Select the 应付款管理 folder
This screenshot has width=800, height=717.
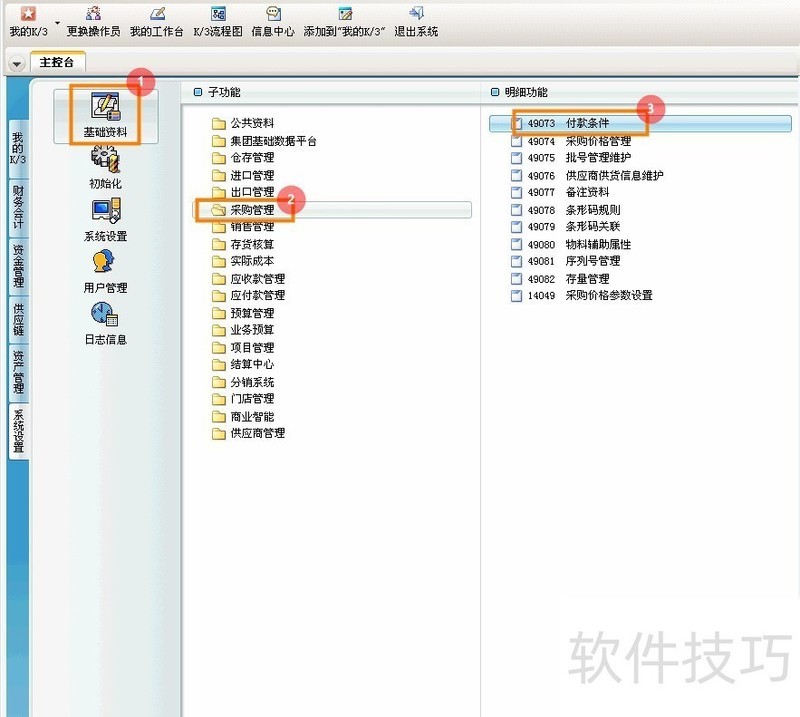[257, 296]
